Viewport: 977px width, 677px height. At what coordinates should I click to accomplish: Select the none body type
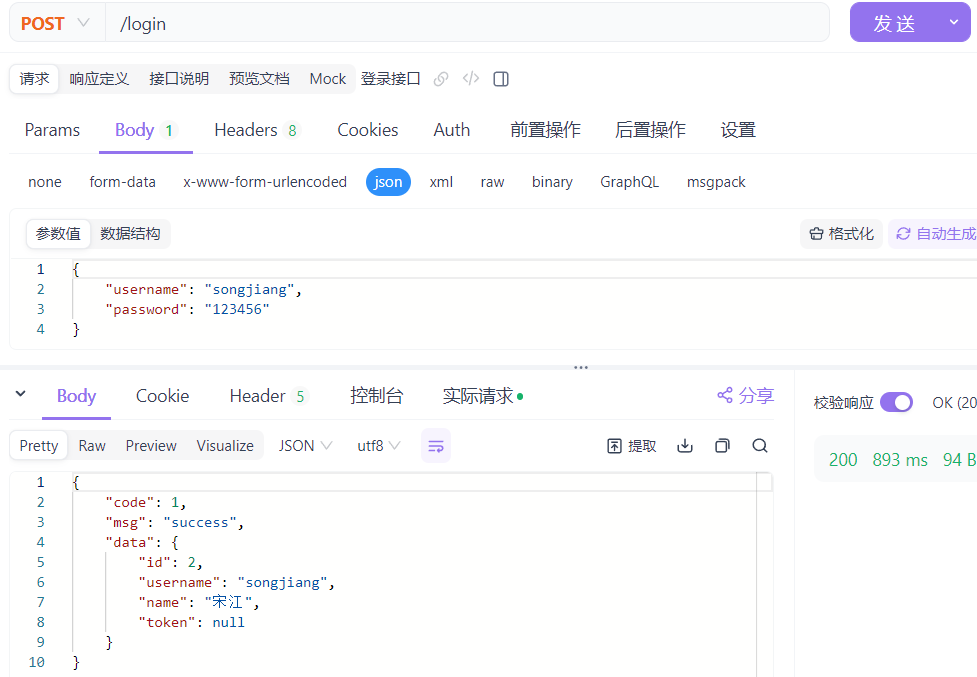45,182
